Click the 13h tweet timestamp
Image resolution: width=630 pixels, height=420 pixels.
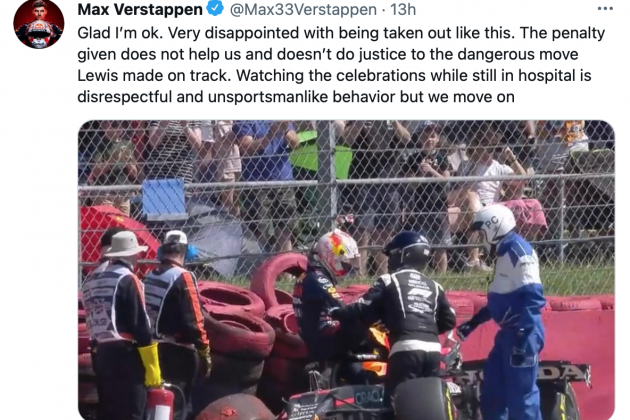click(403, 9)
